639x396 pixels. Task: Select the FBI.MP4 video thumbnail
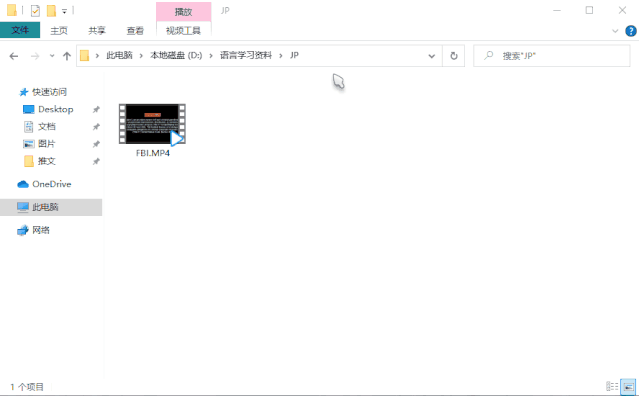[x=152, y=124]
